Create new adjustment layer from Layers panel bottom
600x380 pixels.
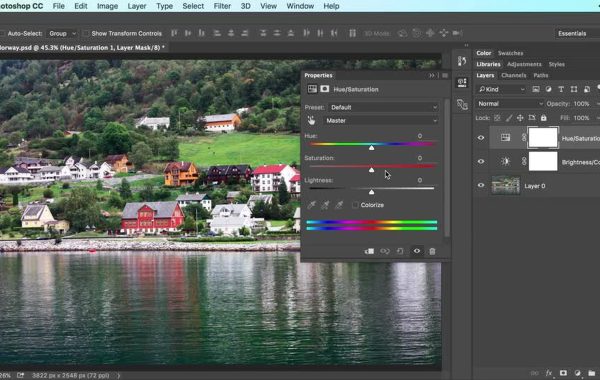coord(577,373)
